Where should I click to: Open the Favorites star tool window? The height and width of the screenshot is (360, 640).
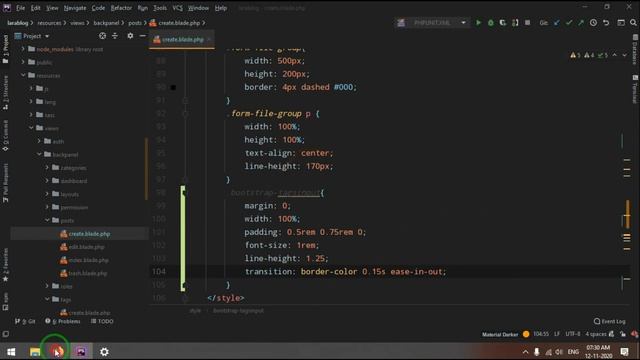(x=5, y=265)
